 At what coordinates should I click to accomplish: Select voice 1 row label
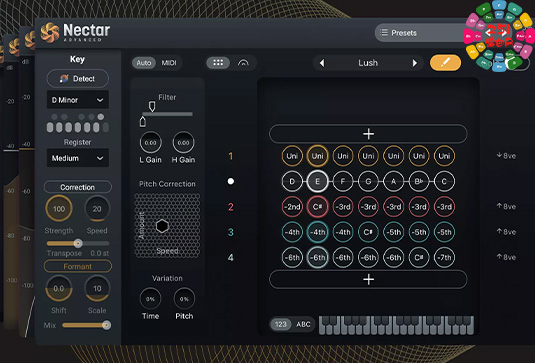tap(231, 156)
